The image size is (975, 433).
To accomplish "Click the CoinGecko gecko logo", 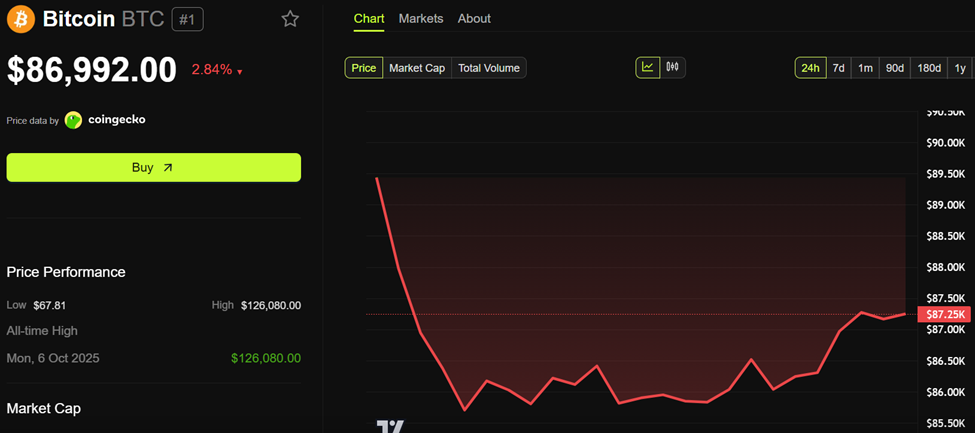I will click(73, 120).
